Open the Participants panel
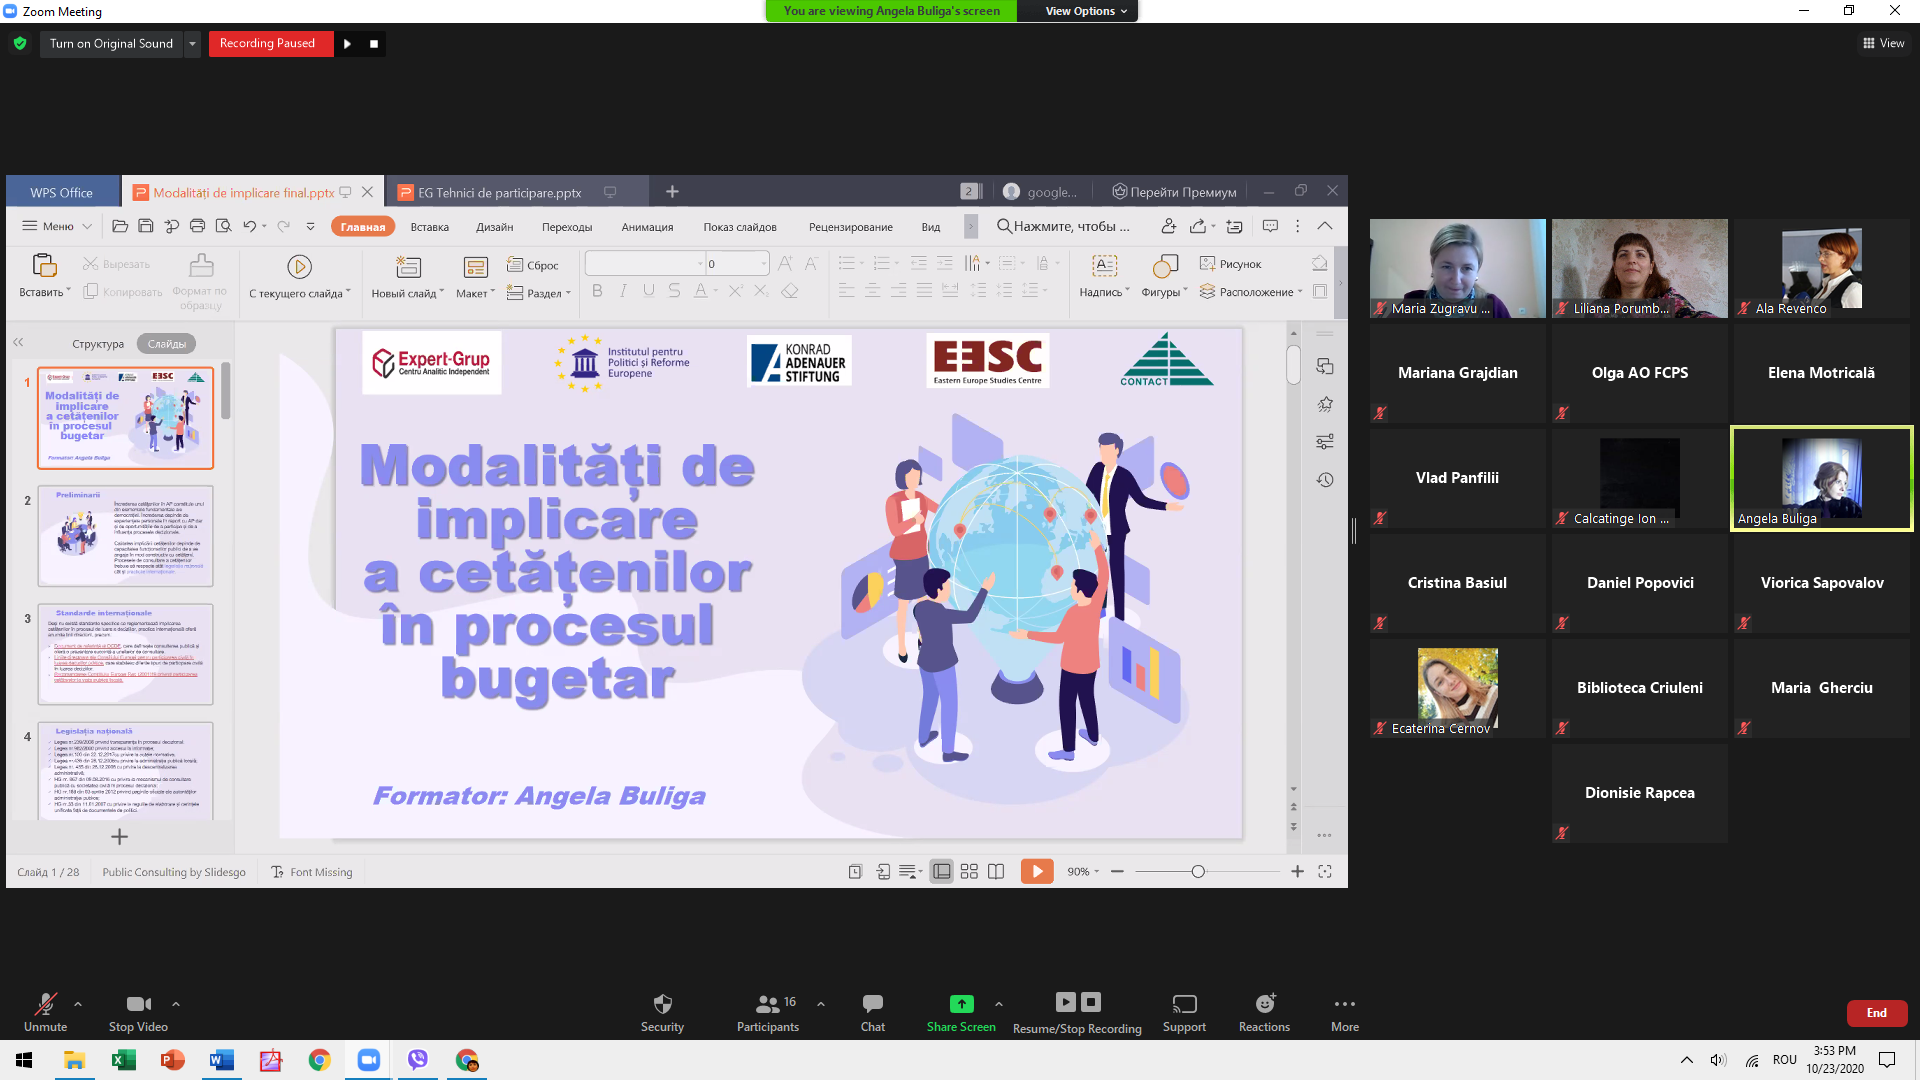The height and width of the screenshot is (1080, 1920). [x=767, y=1004]
